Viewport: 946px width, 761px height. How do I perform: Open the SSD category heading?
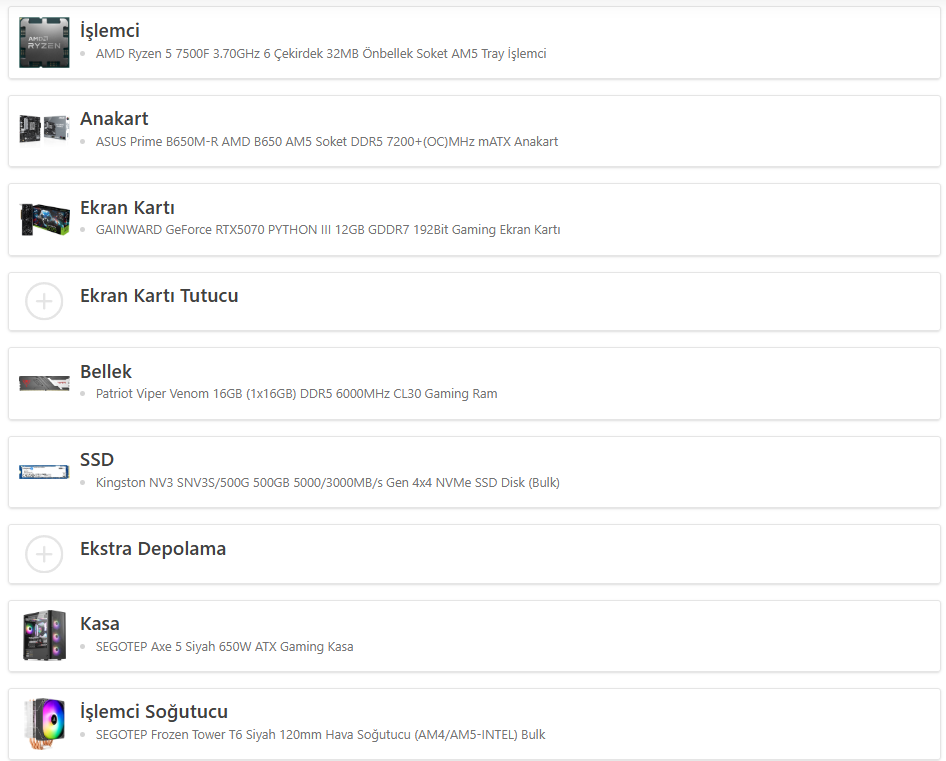click(97, 459)
